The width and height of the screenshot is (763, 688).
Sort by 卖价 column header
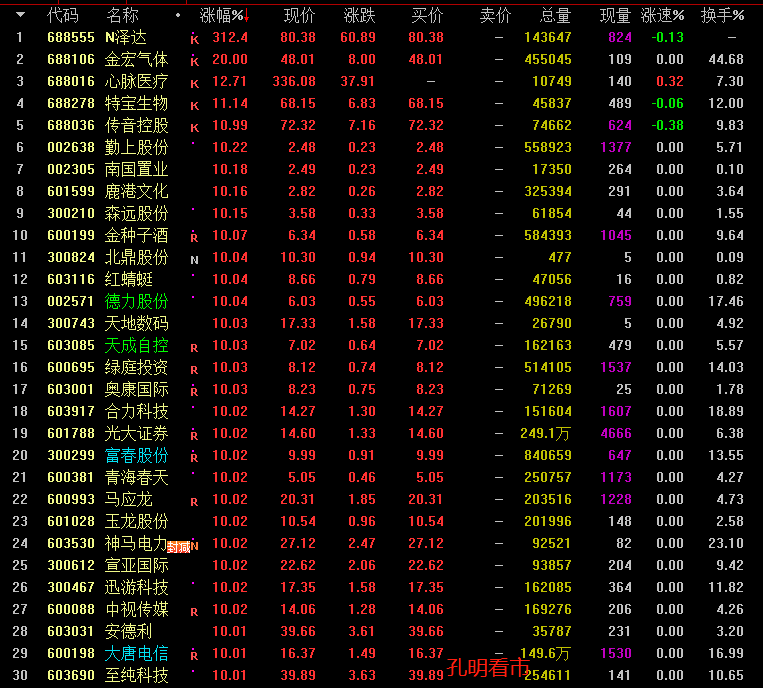coord(495,16)
